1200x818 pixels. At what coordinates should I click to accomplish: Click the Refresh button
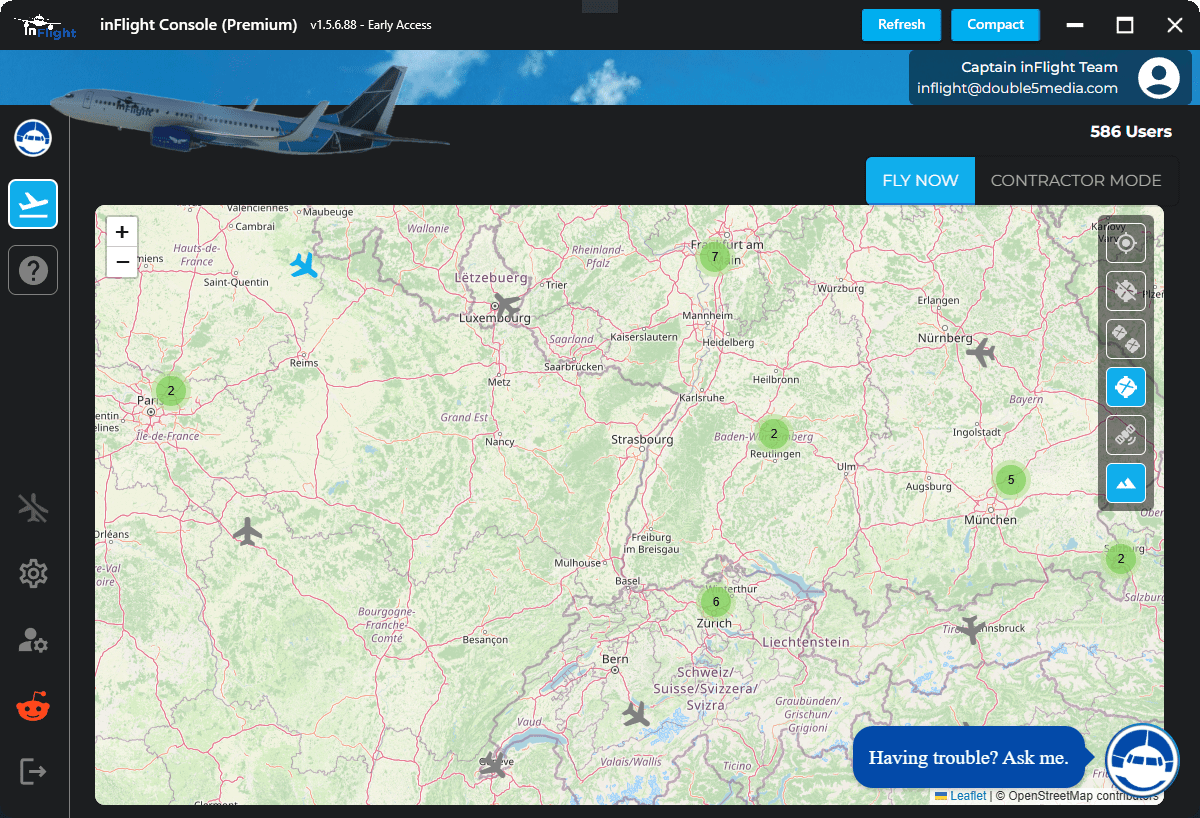click(901, 25)
